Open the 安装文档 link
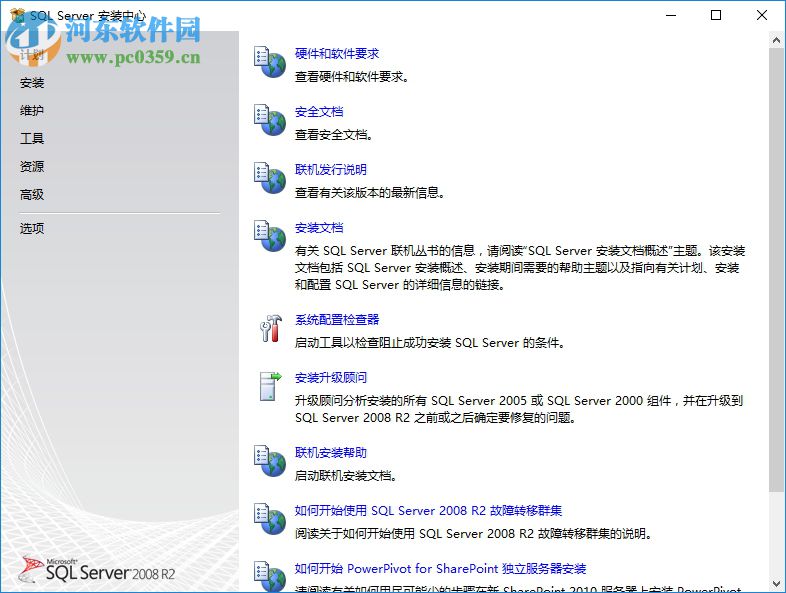 click(x=319, y=228)
